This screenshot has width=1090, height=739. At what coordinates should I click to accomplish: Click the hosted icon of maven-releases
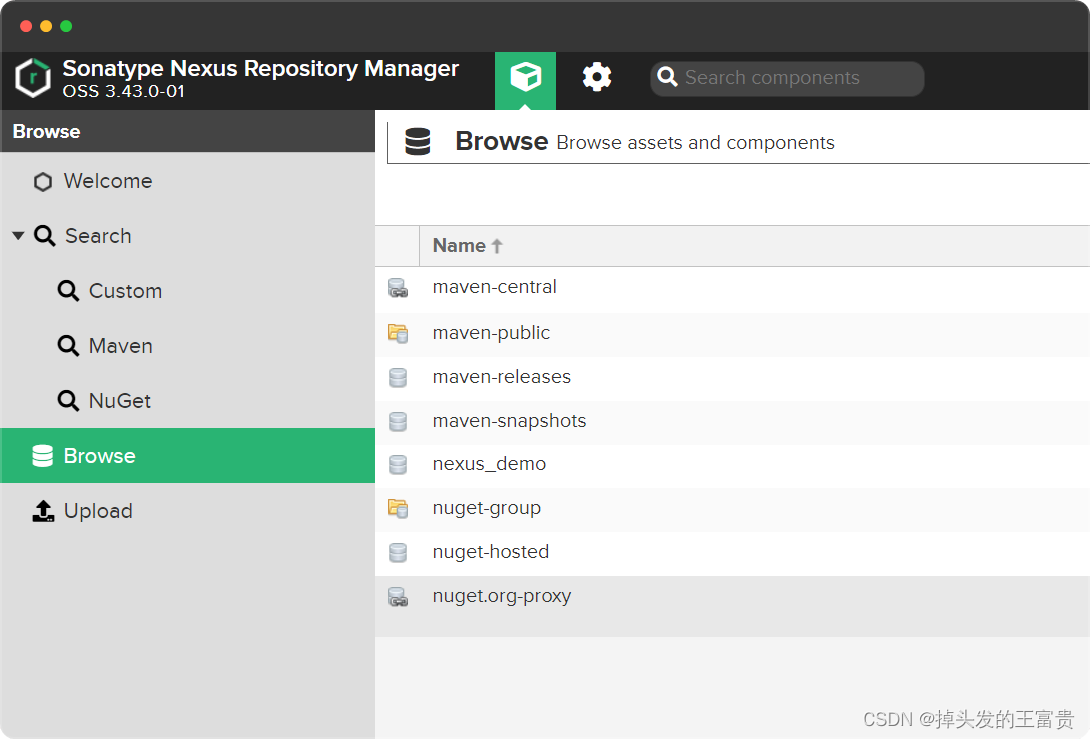point(398,377)
